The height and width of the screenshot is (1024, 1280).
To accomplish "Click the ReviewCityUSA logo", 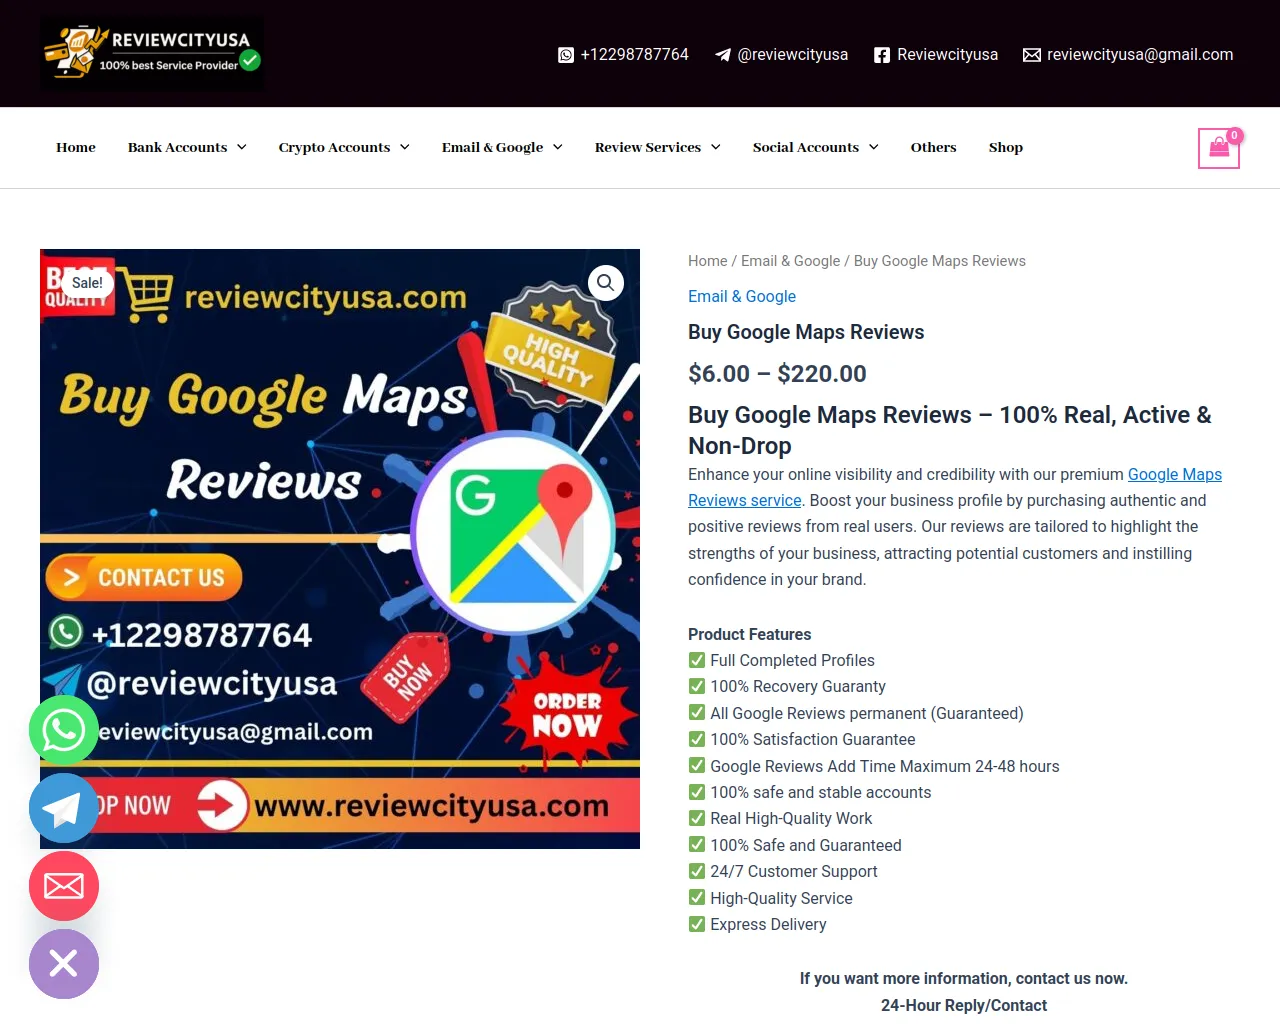I will [152, 53].
